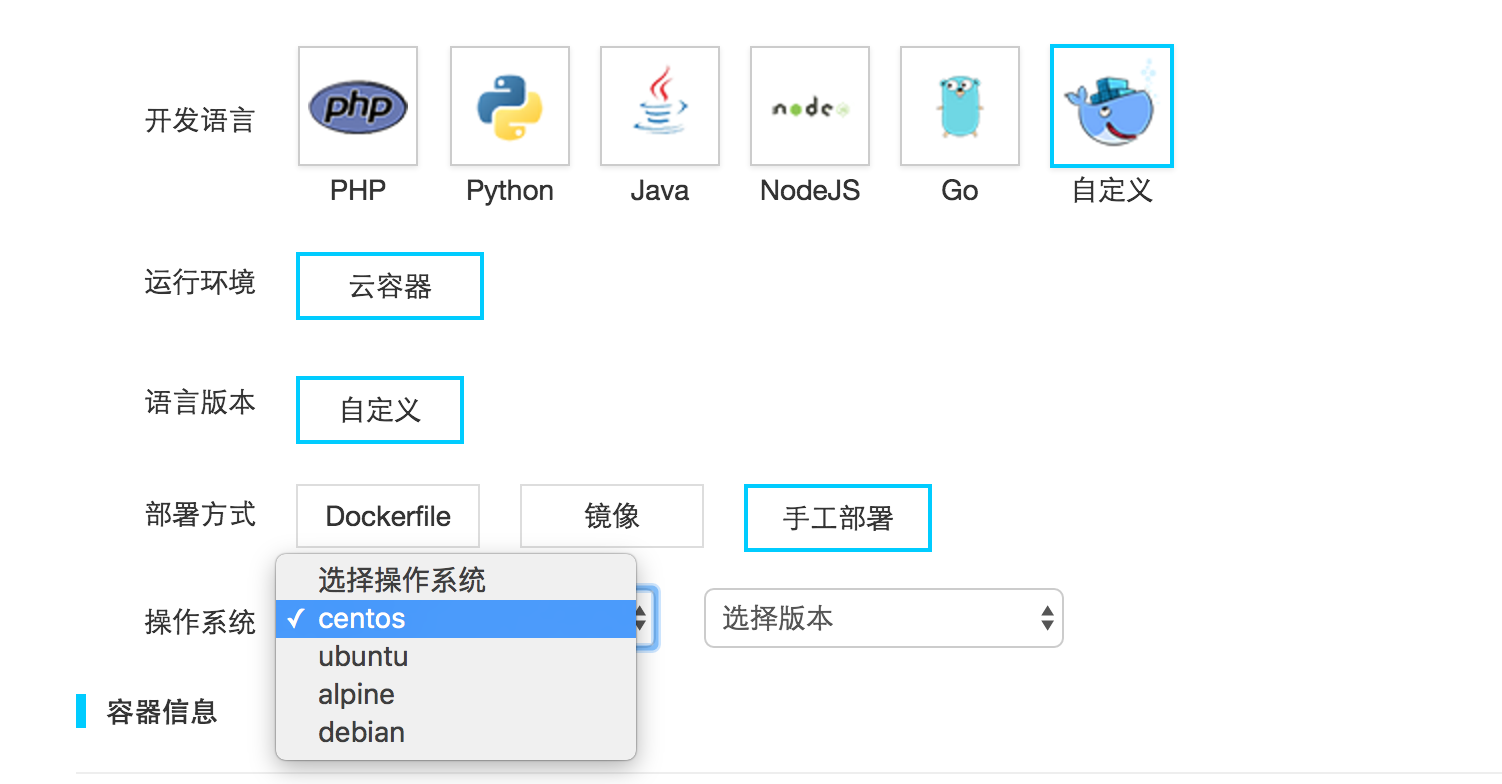
Task: Select 自定义 language version option
Action: click(380, 410)
